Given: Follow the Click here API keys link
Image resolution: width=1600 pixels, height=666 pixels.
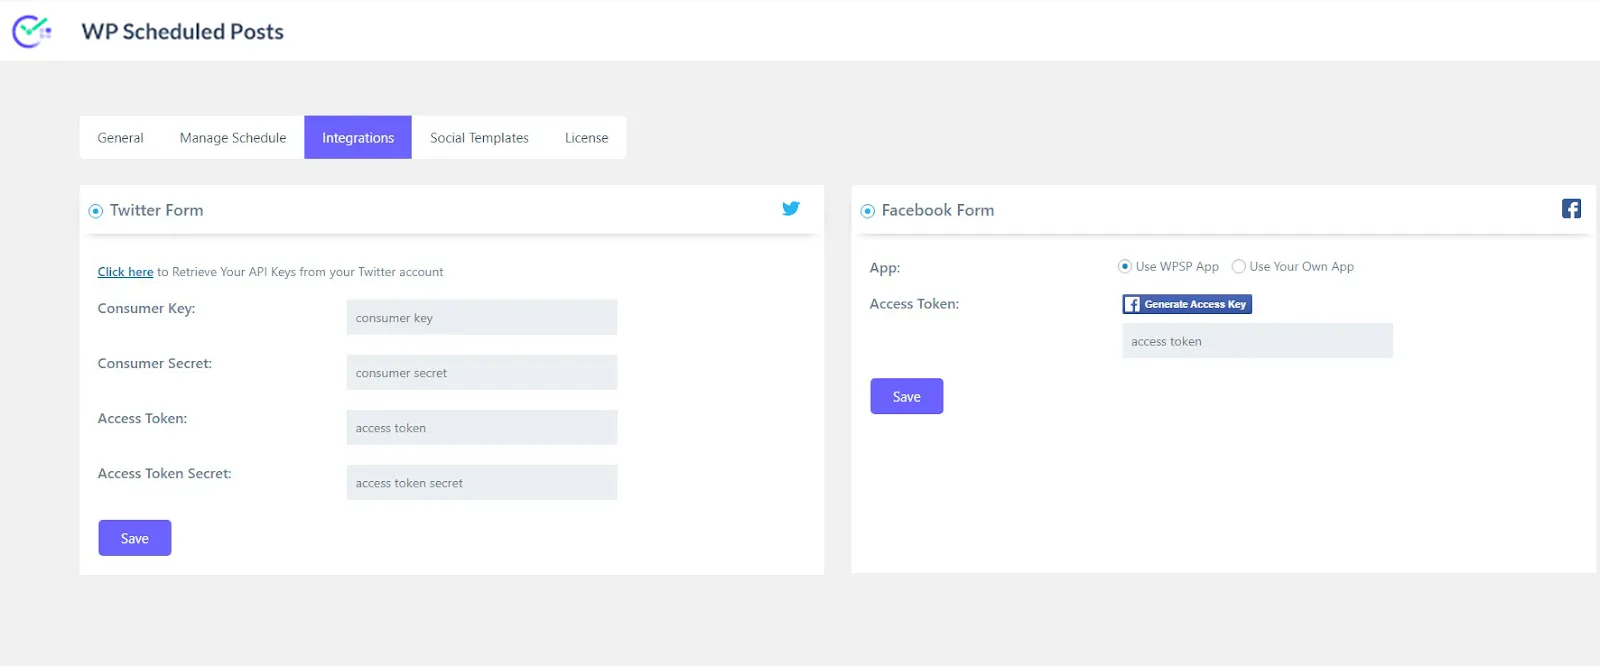Looking at the screenshot, I should pyautogui.click(x=125, y=272).
